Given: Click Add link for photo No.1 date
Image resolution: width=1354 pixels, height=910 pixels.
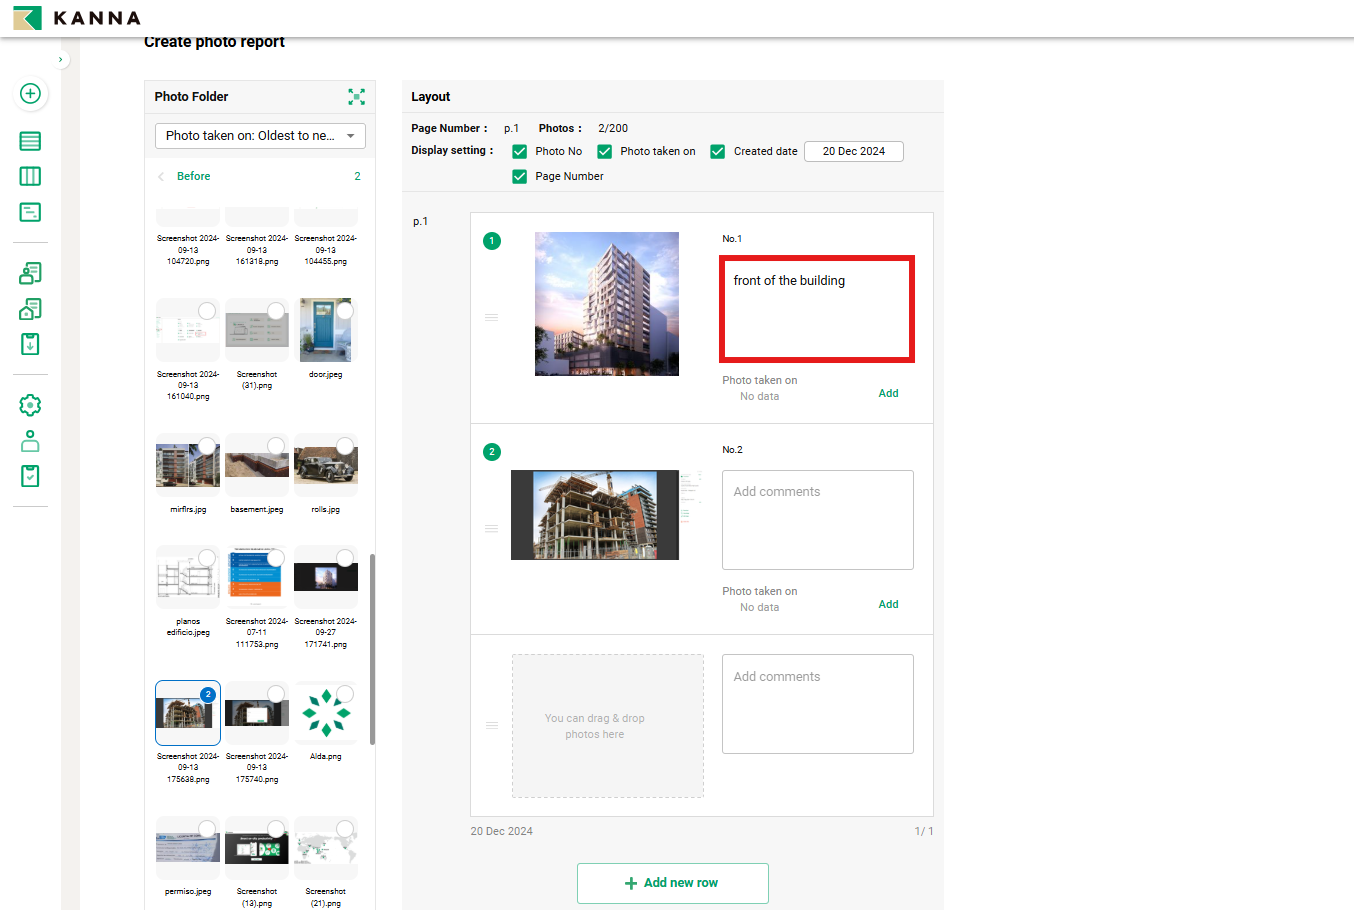Looking at the screenshot, I should pyautogui.click(x=888, y=393).
